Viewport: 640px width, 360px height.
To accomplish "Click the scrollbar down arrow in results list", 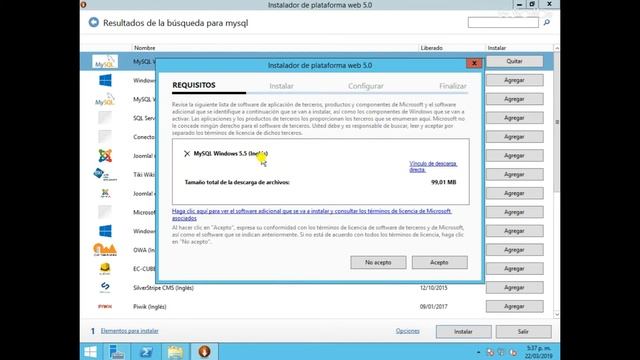I will click(x=557, y=315).
